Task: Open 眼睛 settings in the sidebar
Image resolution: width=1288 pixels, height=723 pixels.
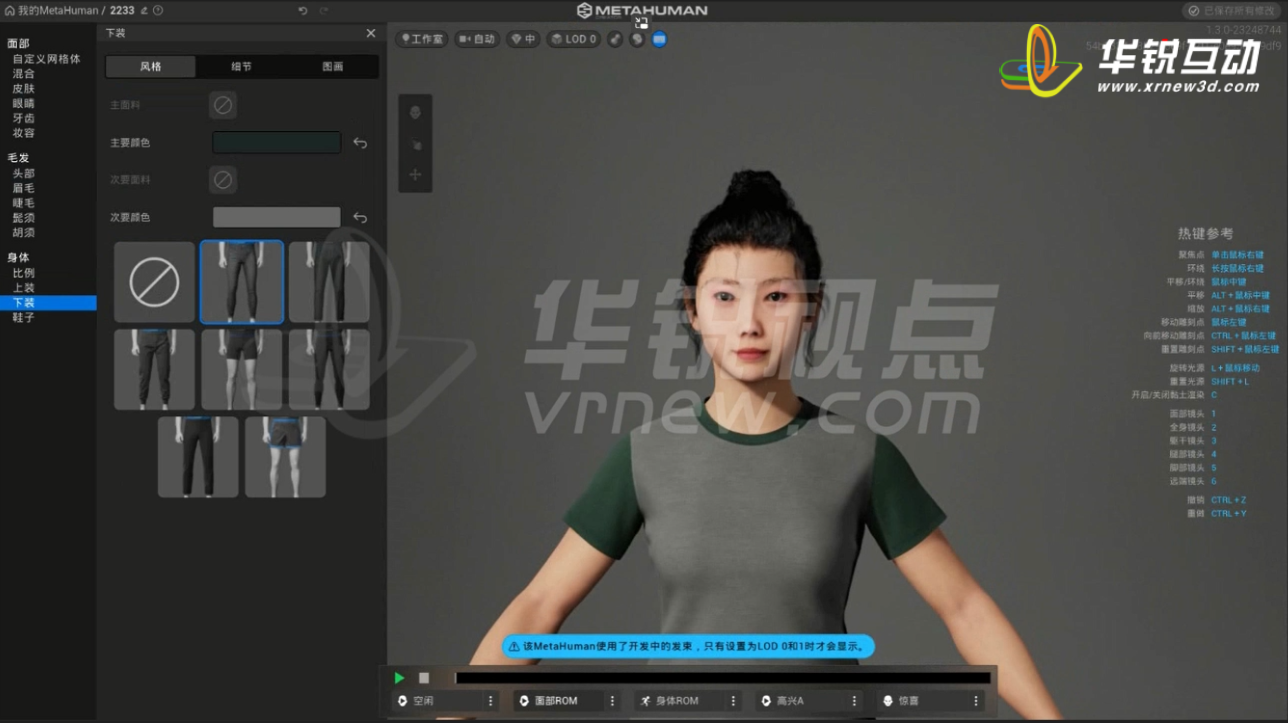Action: click(24, 103)
